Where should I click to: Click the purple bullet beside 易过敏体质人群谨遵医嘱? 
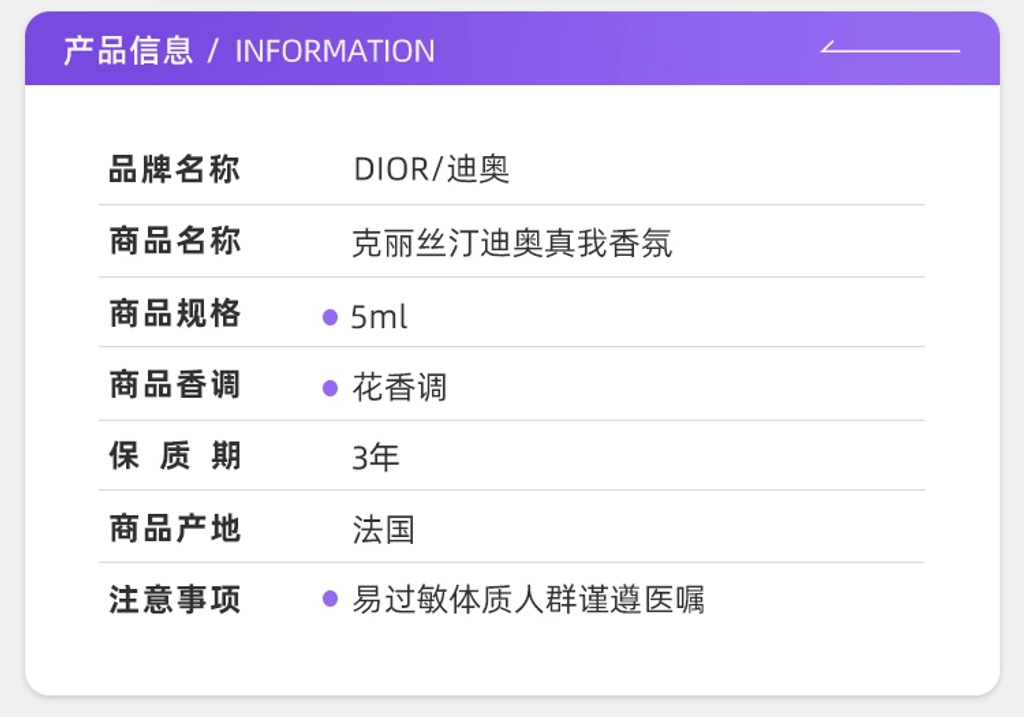point(330,599)
